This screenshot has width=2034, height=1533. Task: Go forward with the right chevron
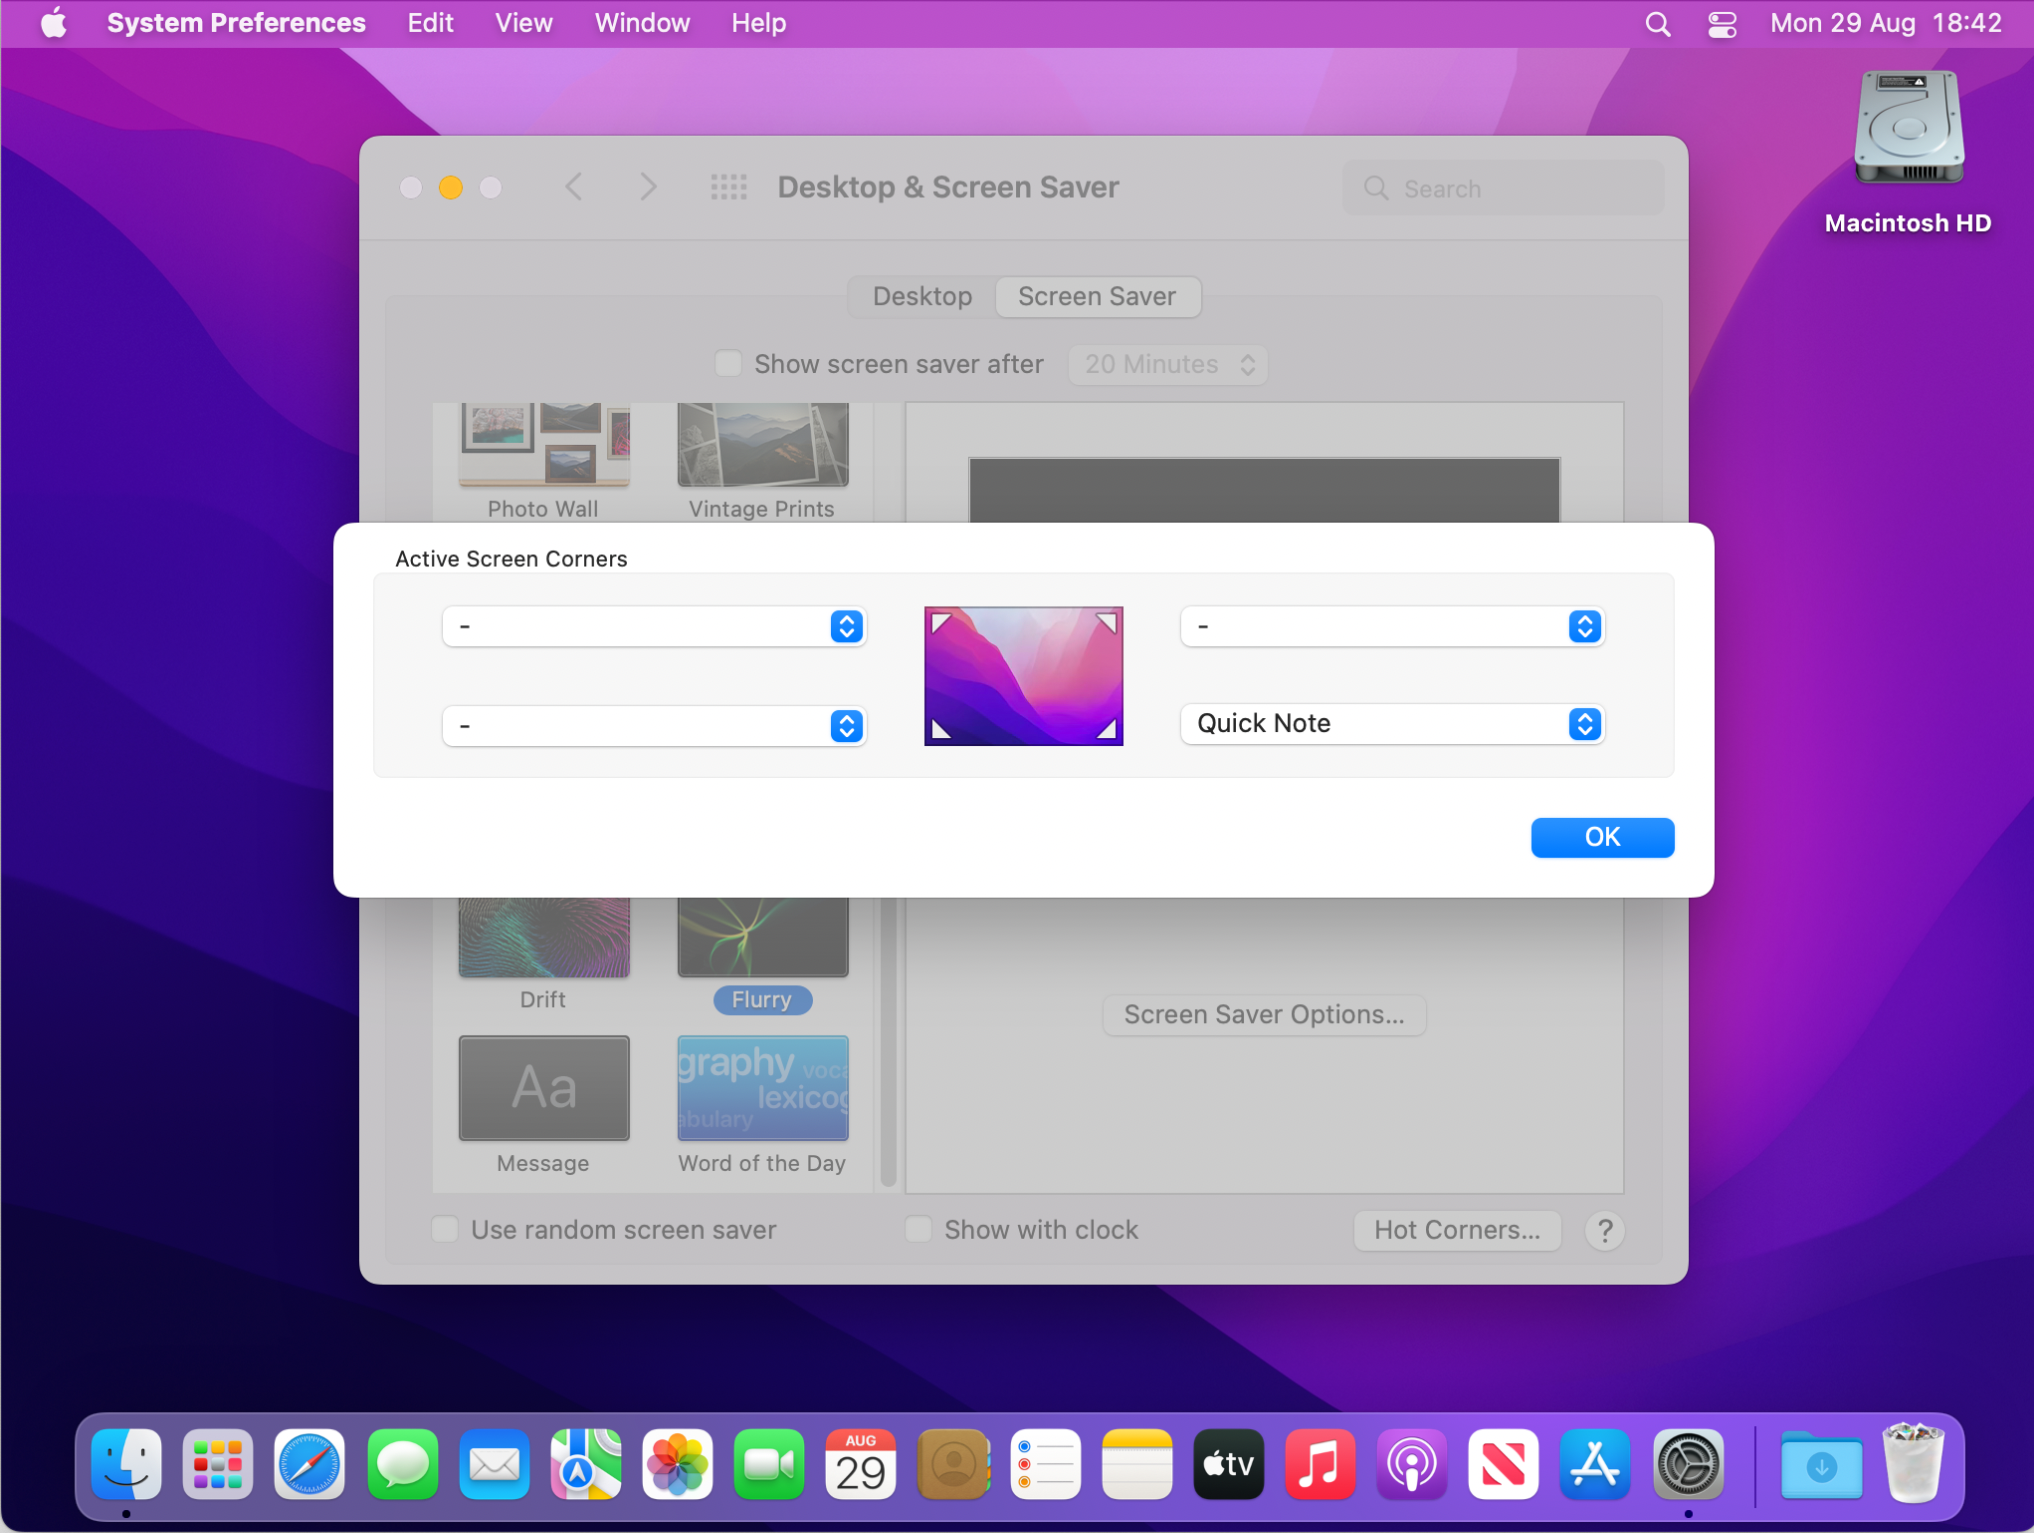pyautogui.click(x=648, y=187)
